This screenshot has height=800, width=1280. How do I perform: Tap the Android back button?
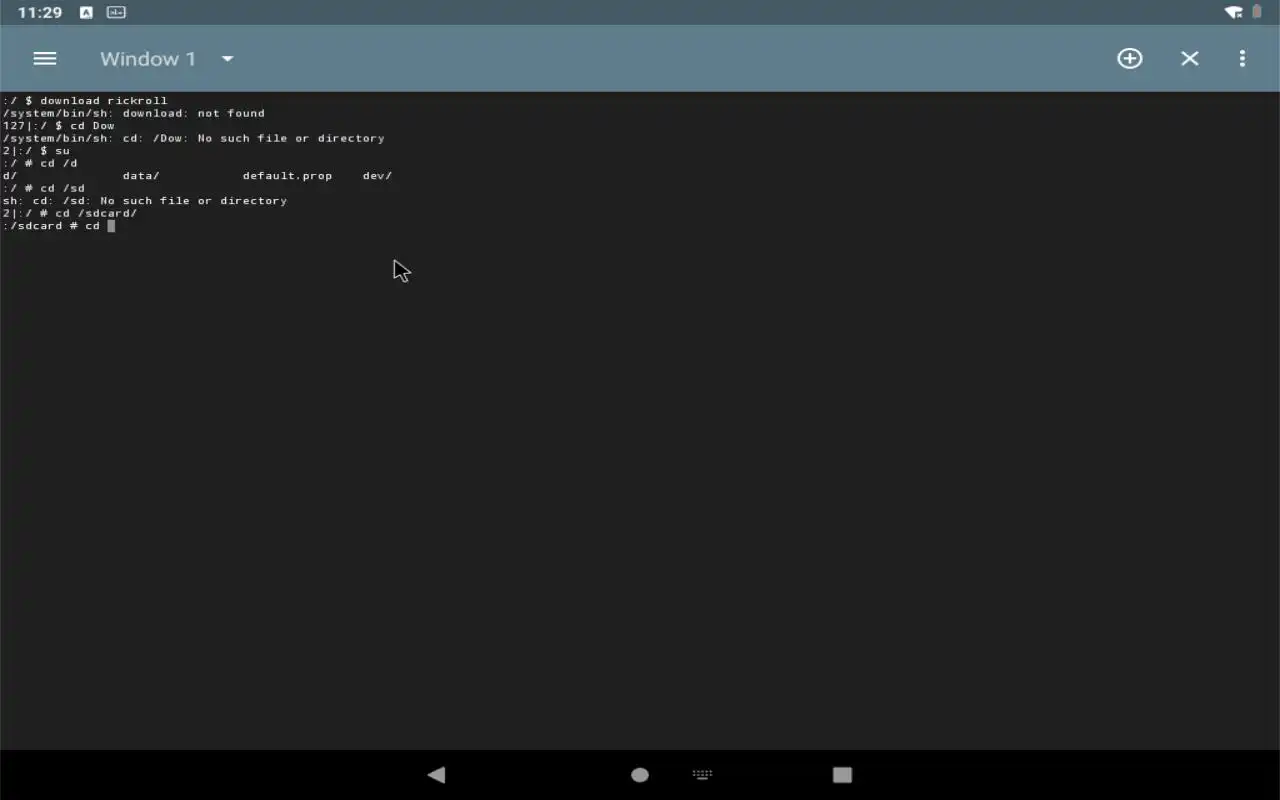pos(436,775)
